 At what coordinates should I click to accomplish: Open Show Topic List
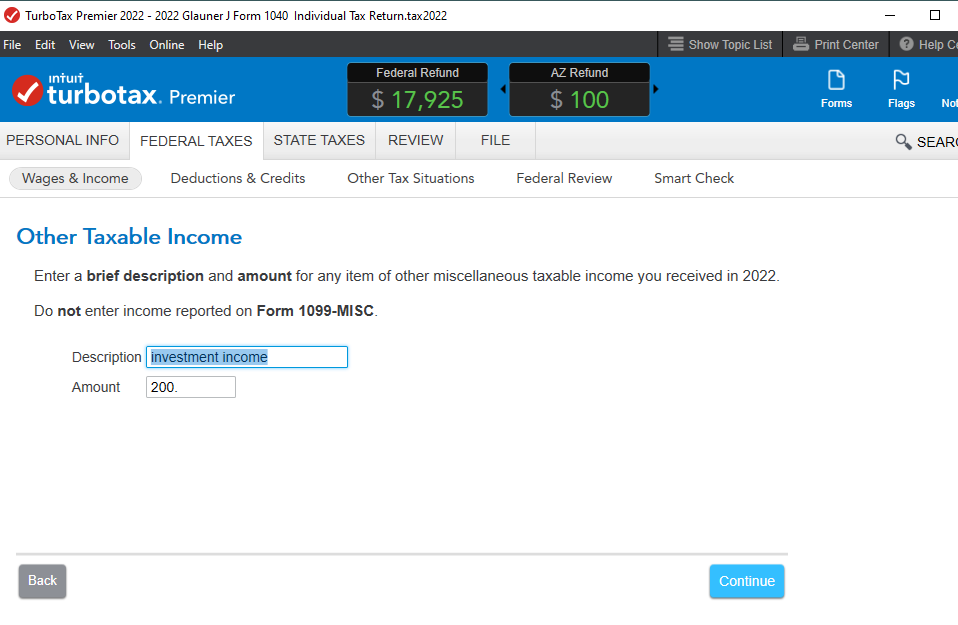tap(720, 45)
